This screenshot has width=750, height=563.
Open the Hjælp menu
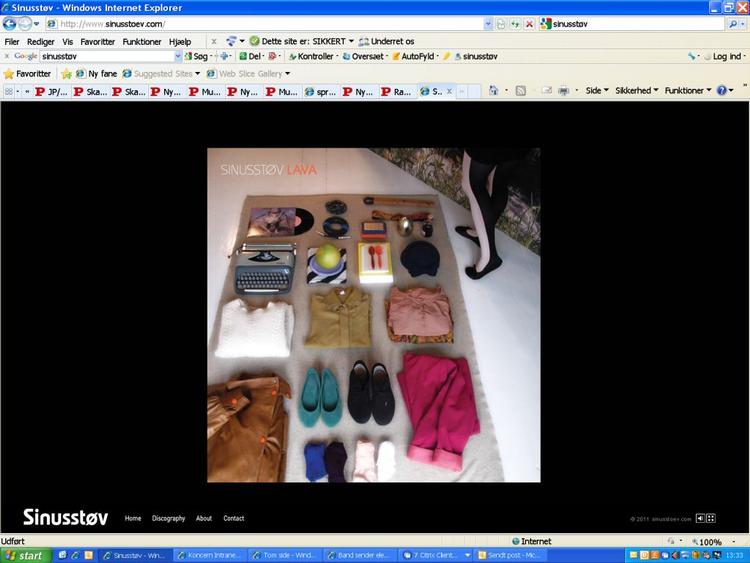point(180,42)
